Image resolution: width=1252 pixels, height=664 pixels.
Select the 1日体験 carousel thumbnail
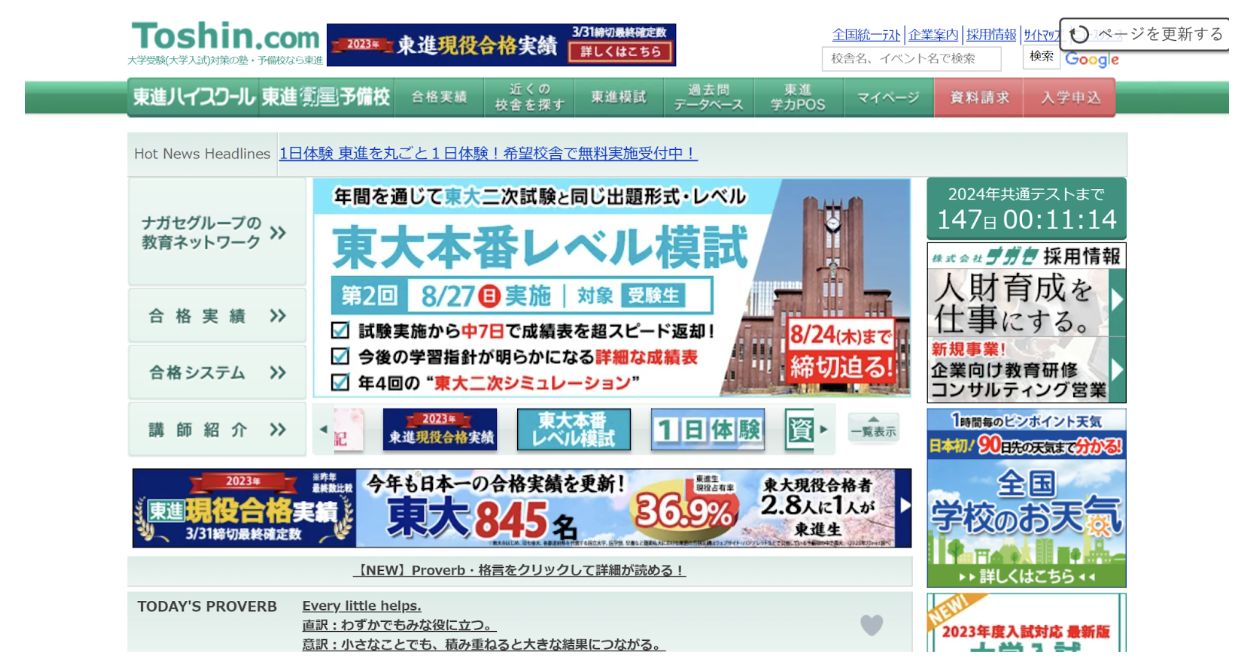[x=708, y=430]
